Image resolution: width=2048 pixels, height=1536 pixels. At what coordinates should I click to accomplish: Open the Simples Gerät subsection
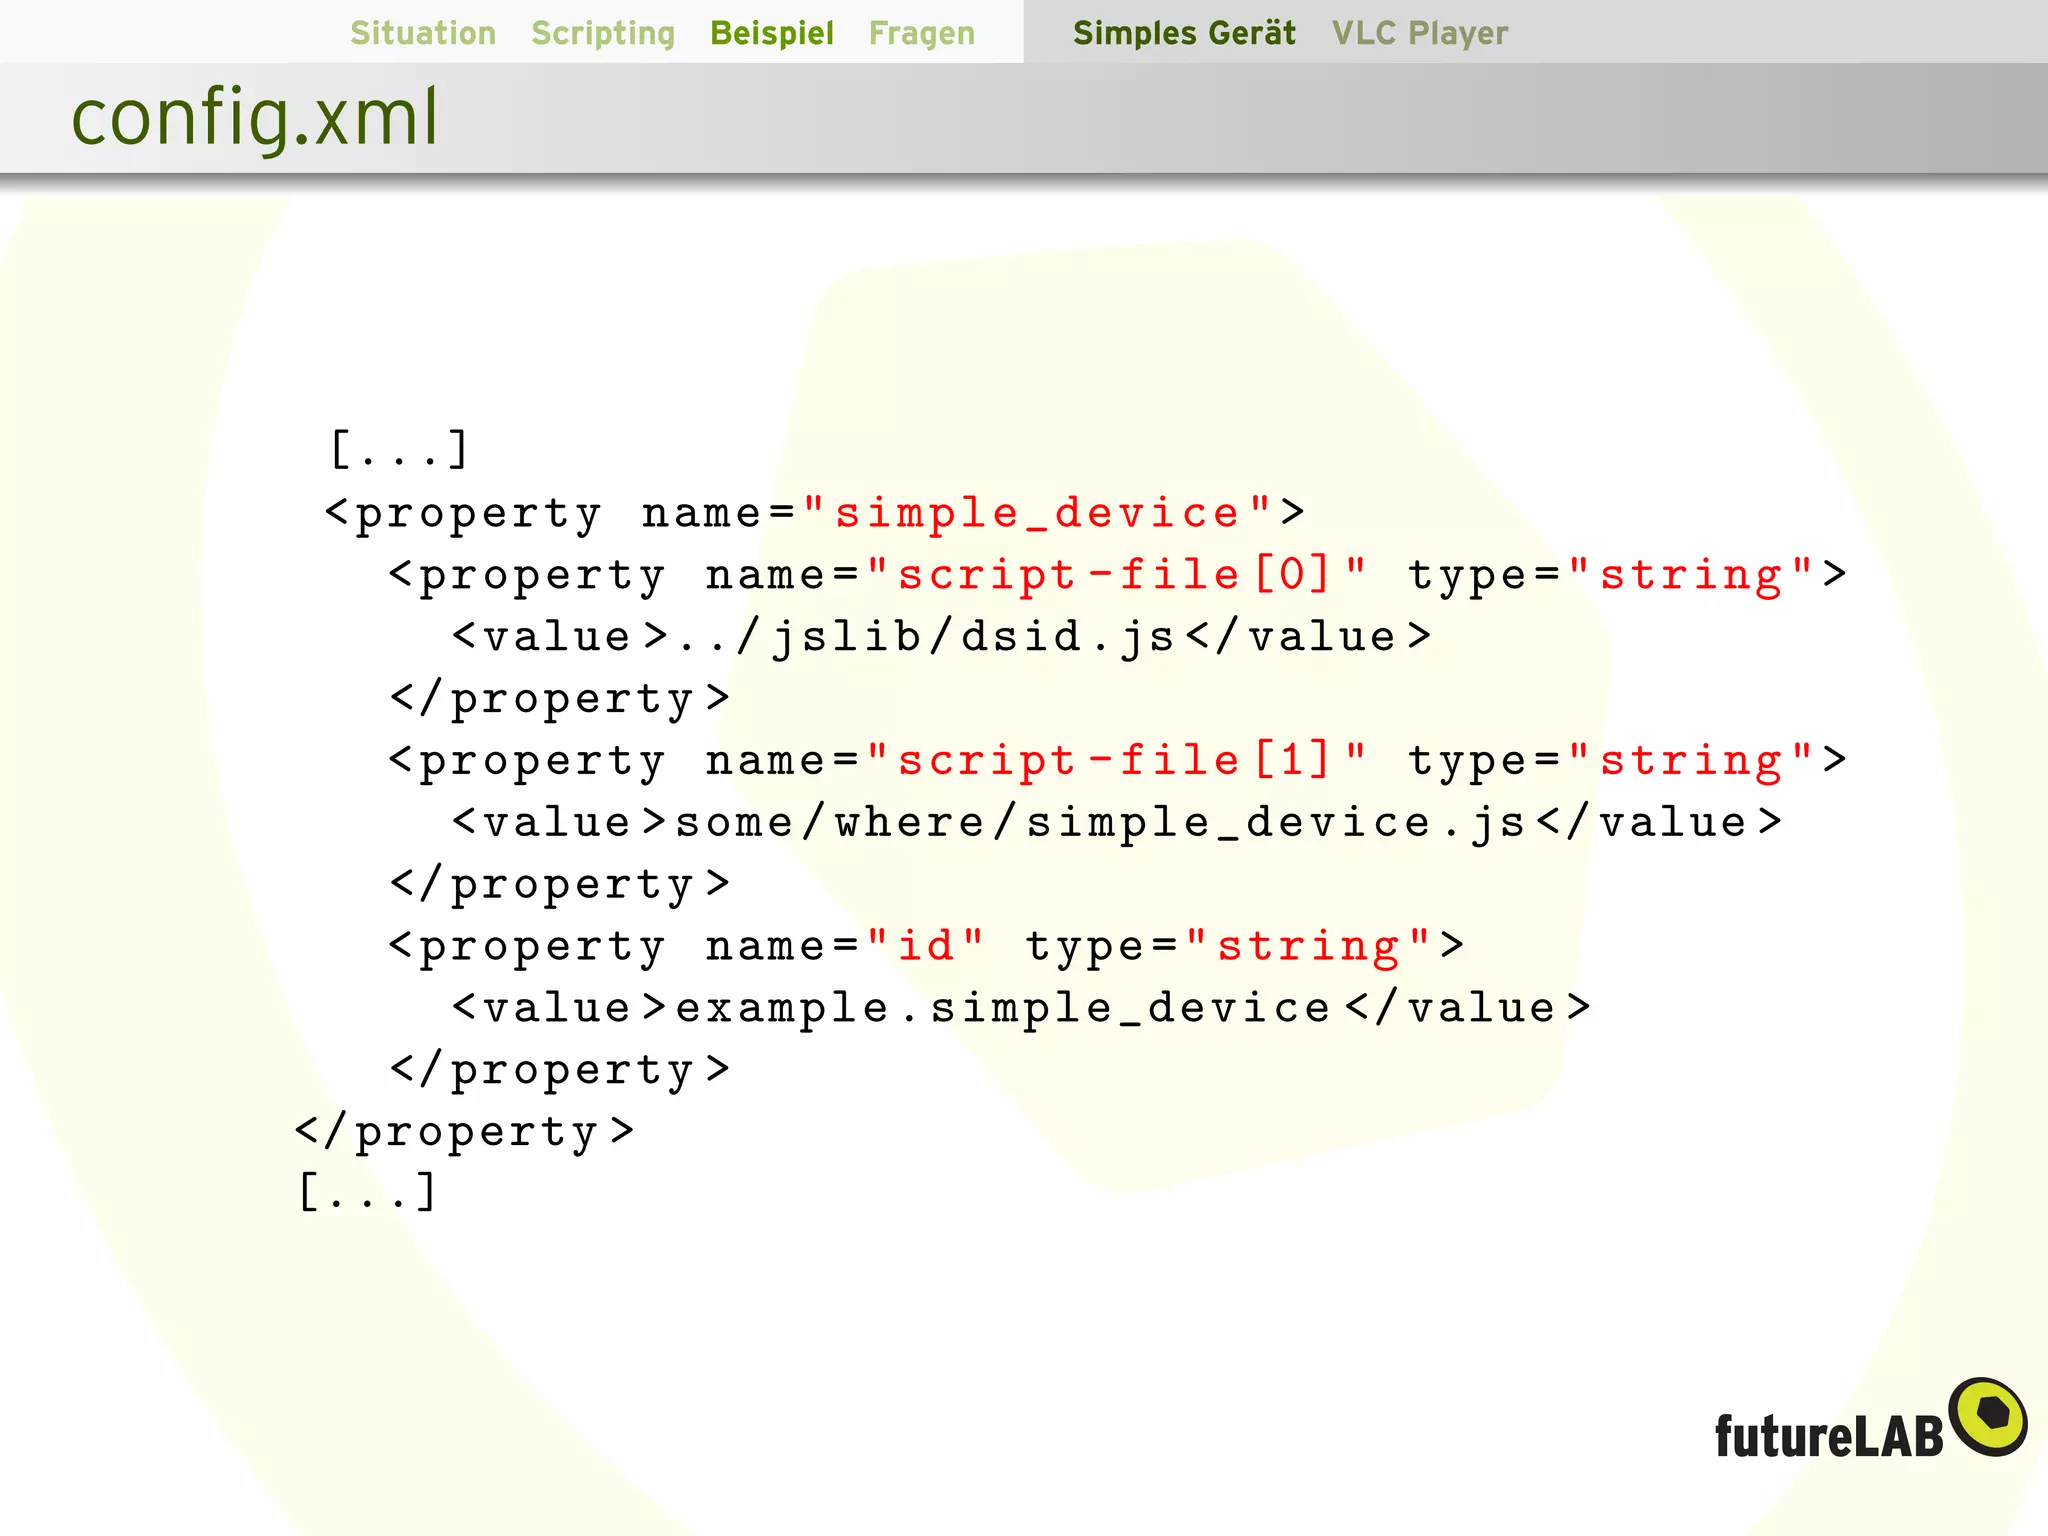tap(1184, 33)
